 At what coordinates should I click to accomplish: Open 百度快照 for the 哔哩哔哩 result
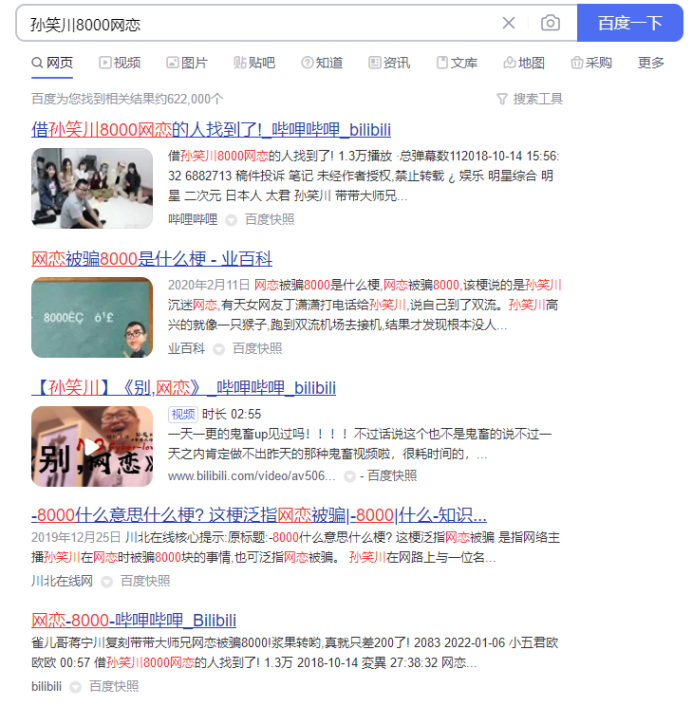click(x=270, y=220)
